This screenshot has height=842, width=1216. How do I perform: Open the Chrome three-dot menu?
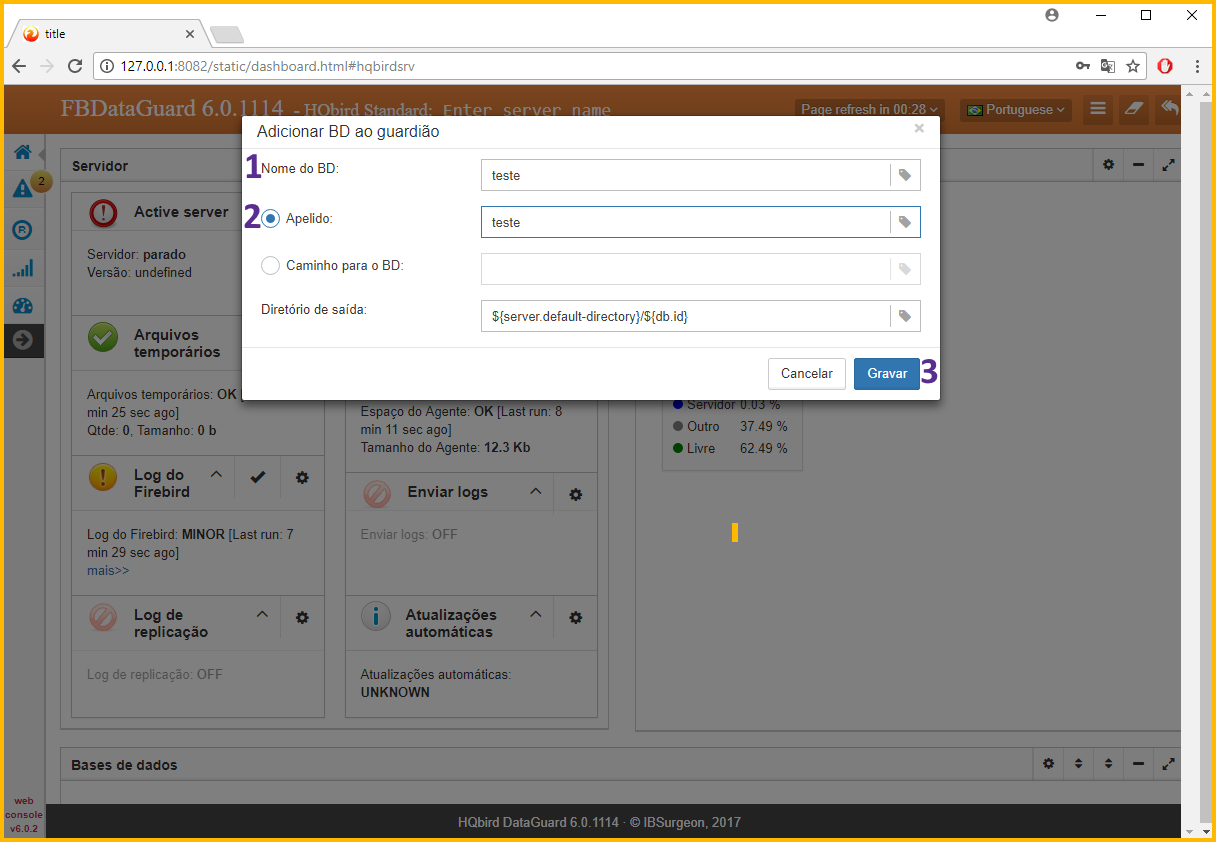[x=1197, y=66]
